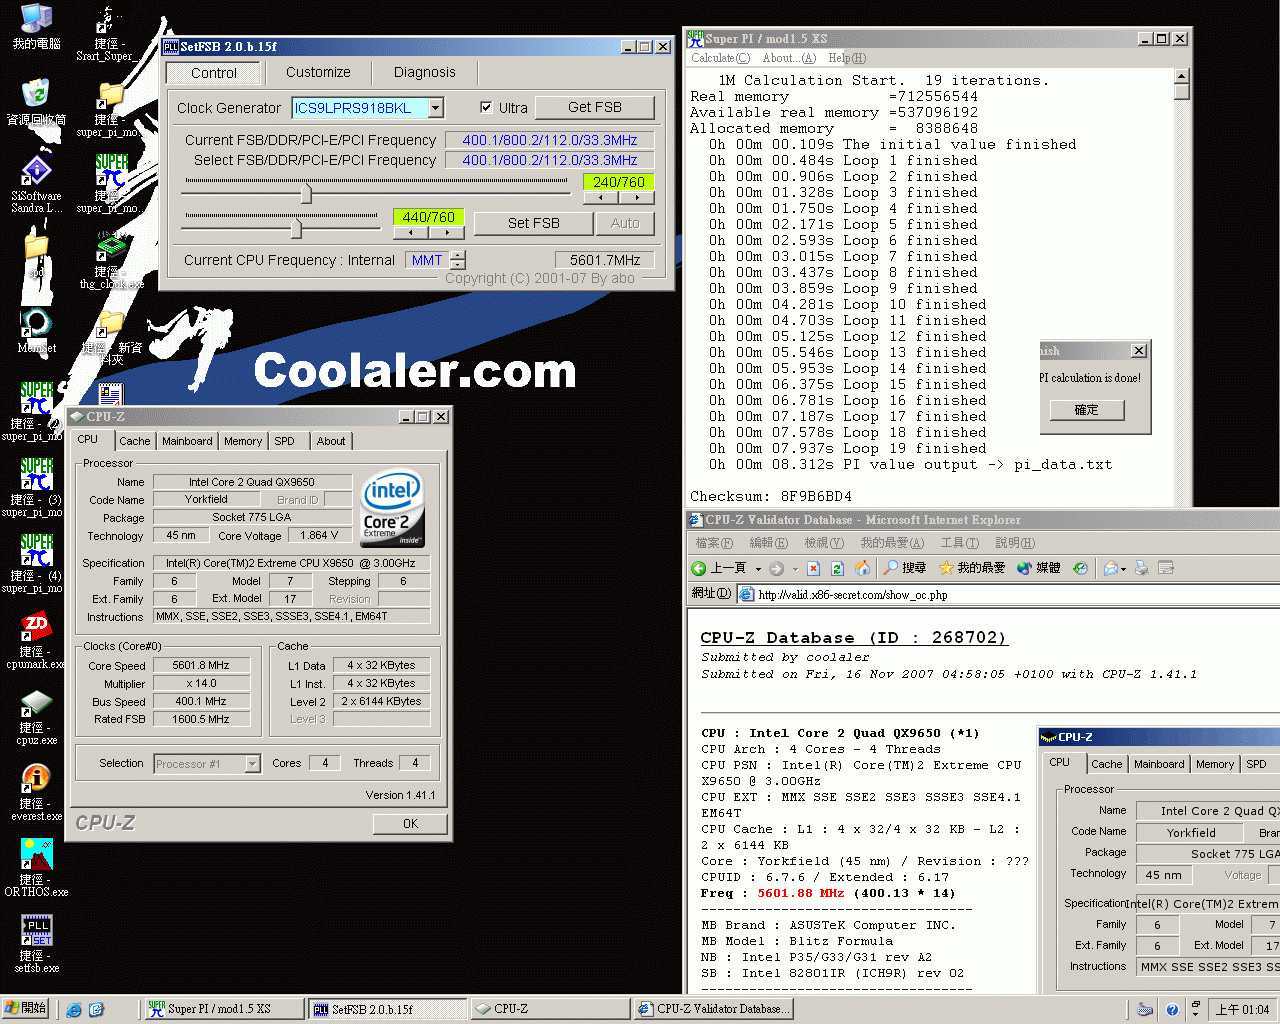Open the About tab in CPU-Z window
Viewport: 1280px width, 1024px height.
pos(331,441)
